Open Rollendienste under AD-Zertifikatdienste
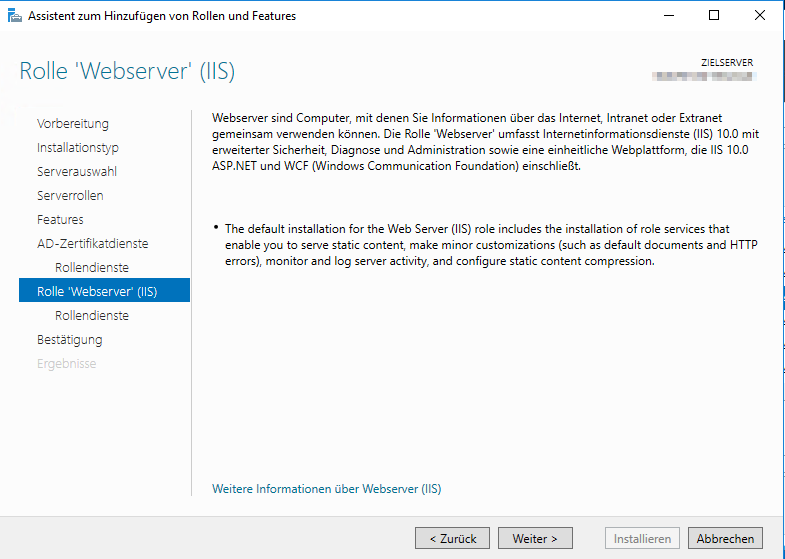Image resolution: width=785 pixels, height=559 pixels. coord(92,268)
